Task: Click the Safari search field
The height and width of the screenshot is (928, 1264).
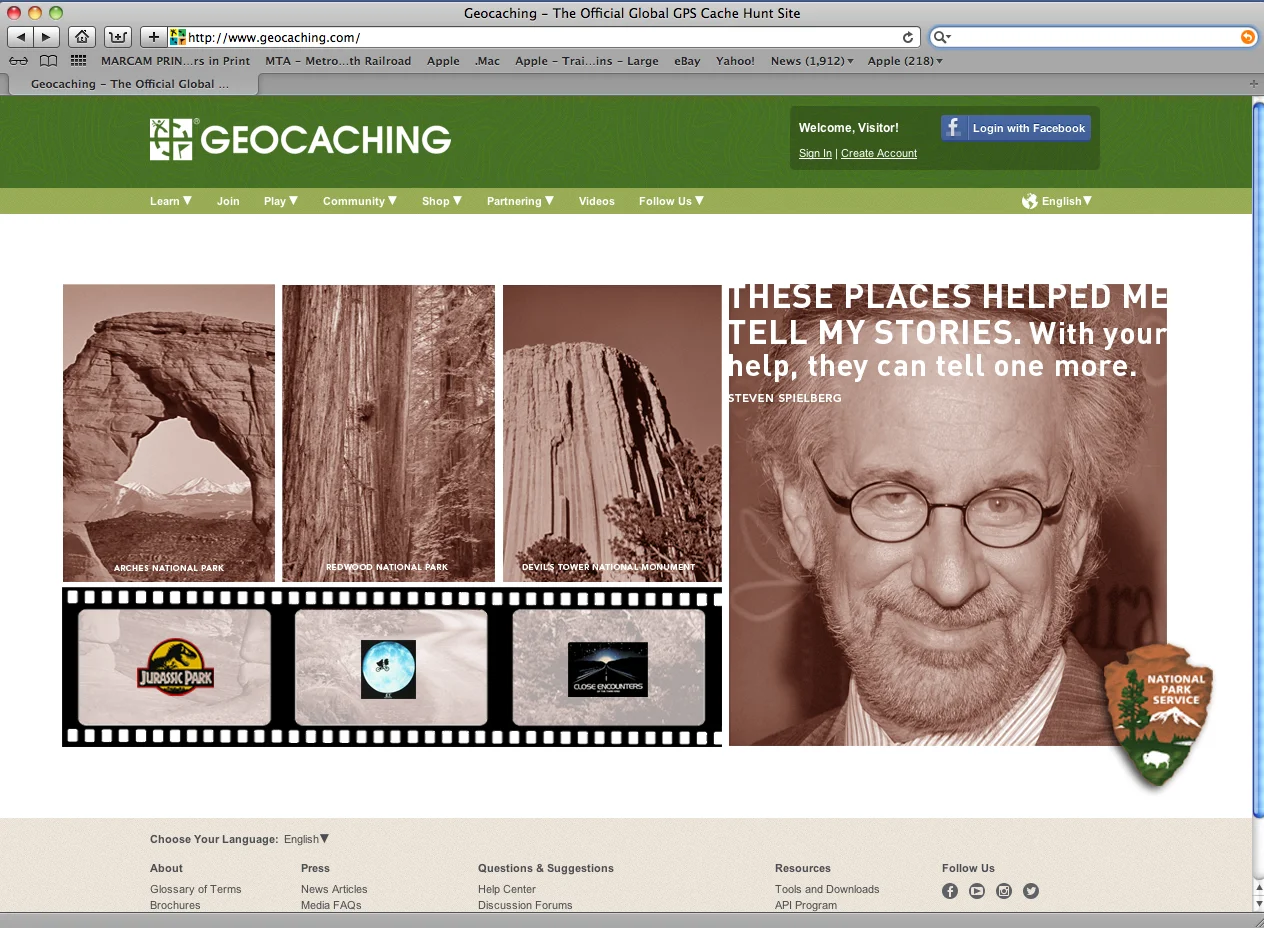Action: pyautogui.click(x=1095, y=37)
